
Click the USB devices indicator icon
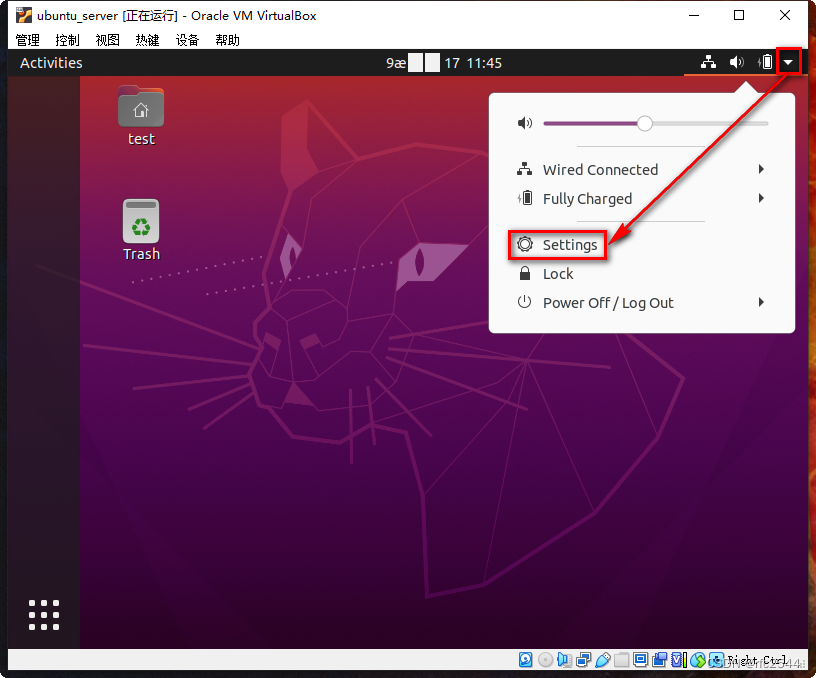point(603,660)
